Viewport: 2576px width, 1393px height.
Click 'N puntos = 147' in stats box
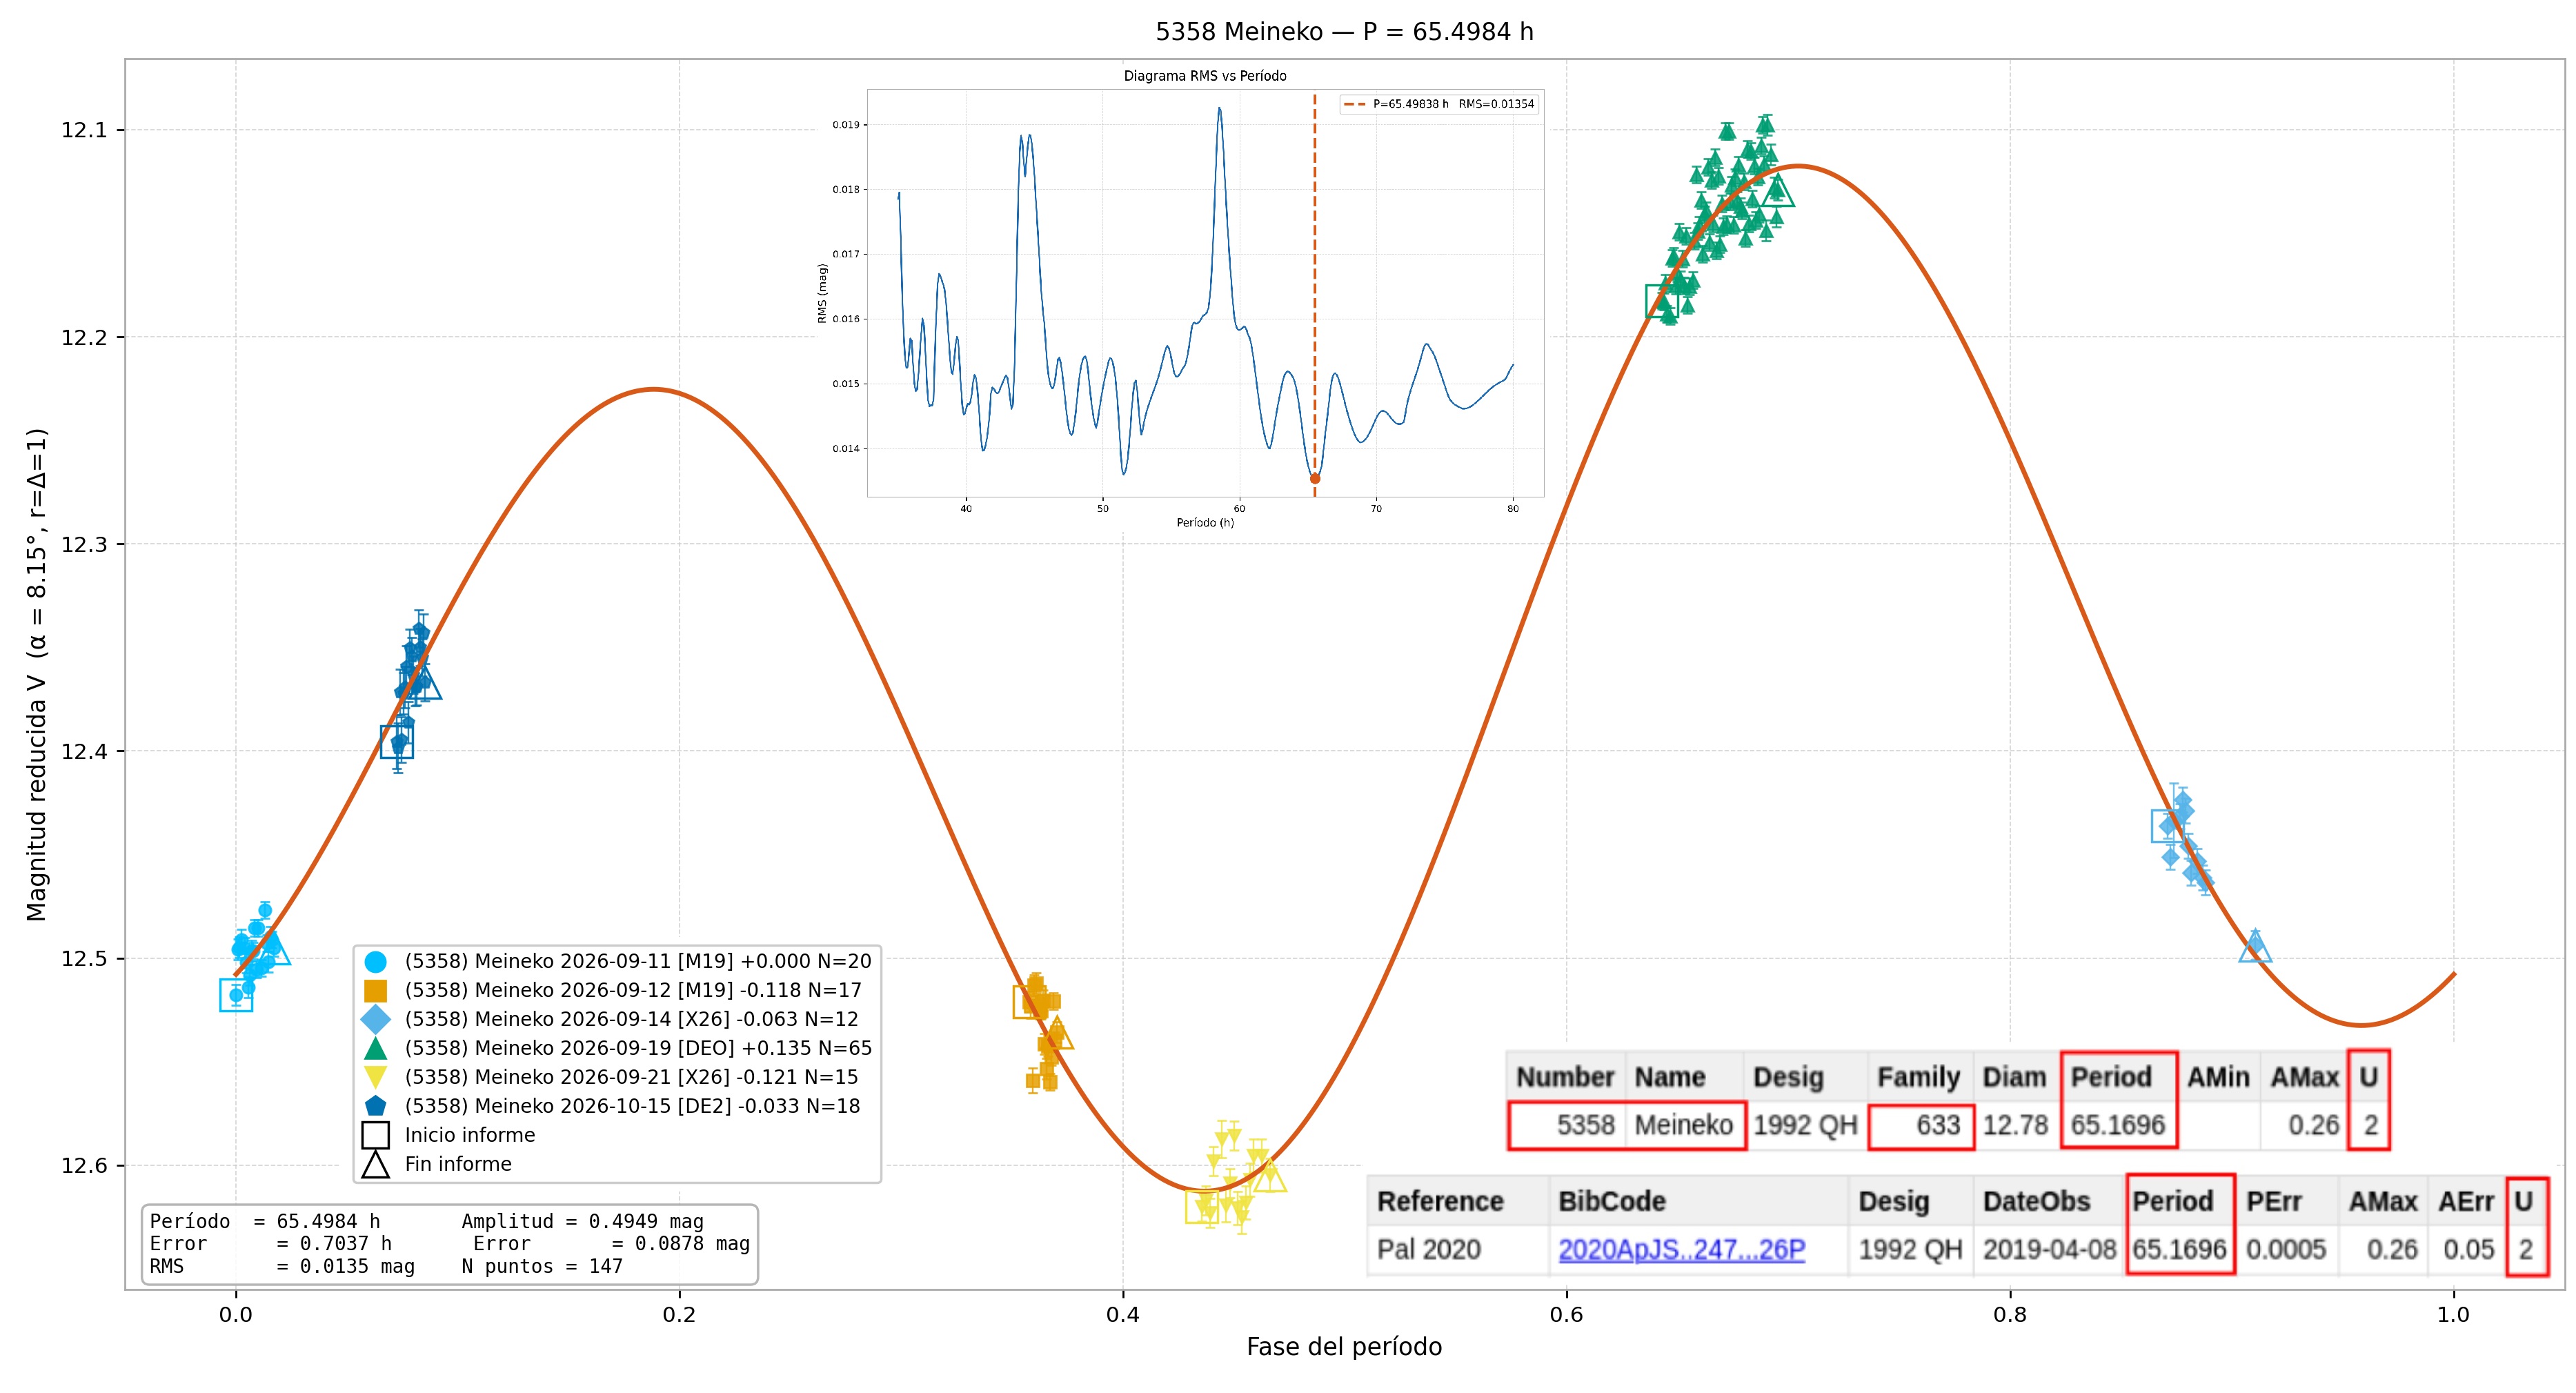coord(542,1267)
